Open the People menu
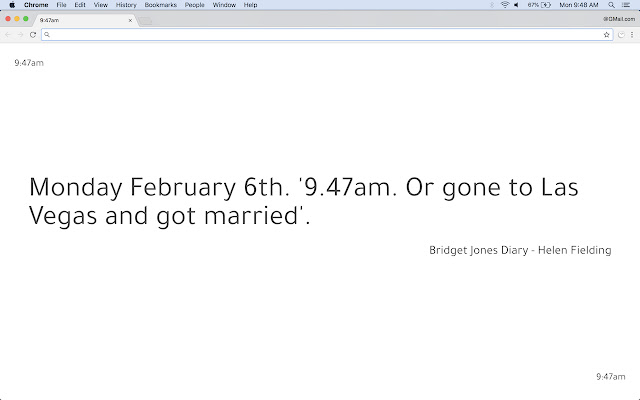This screenshot has height=400, width=640. (x=193, y=5)
